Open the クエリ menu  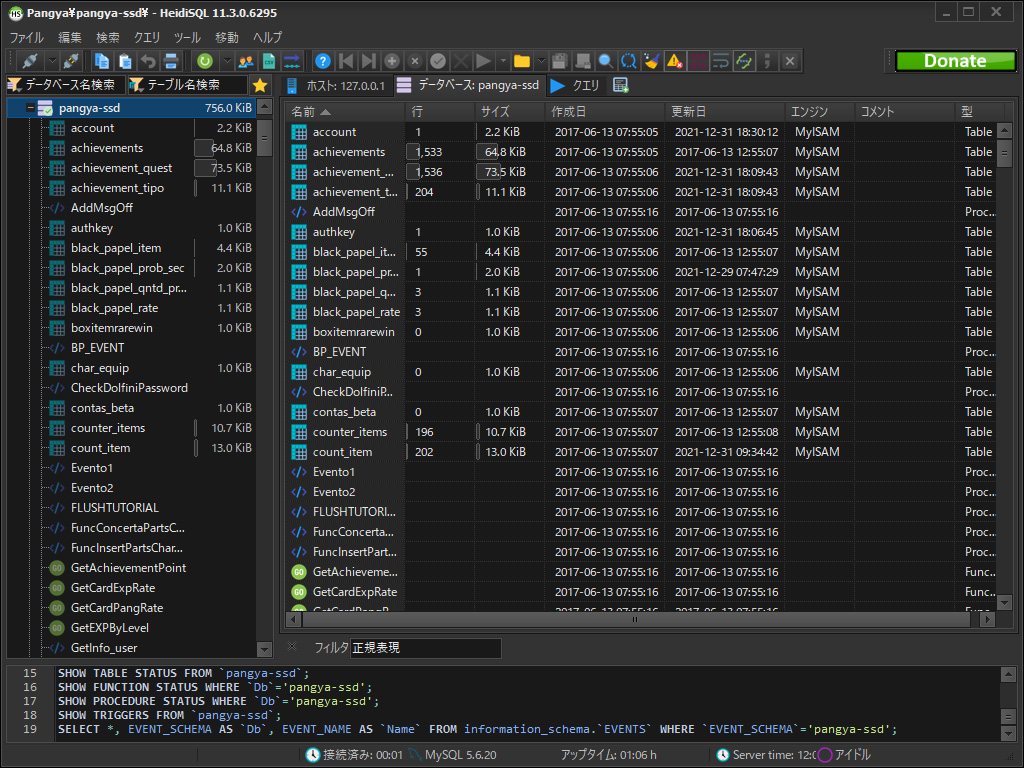[147, 37]
